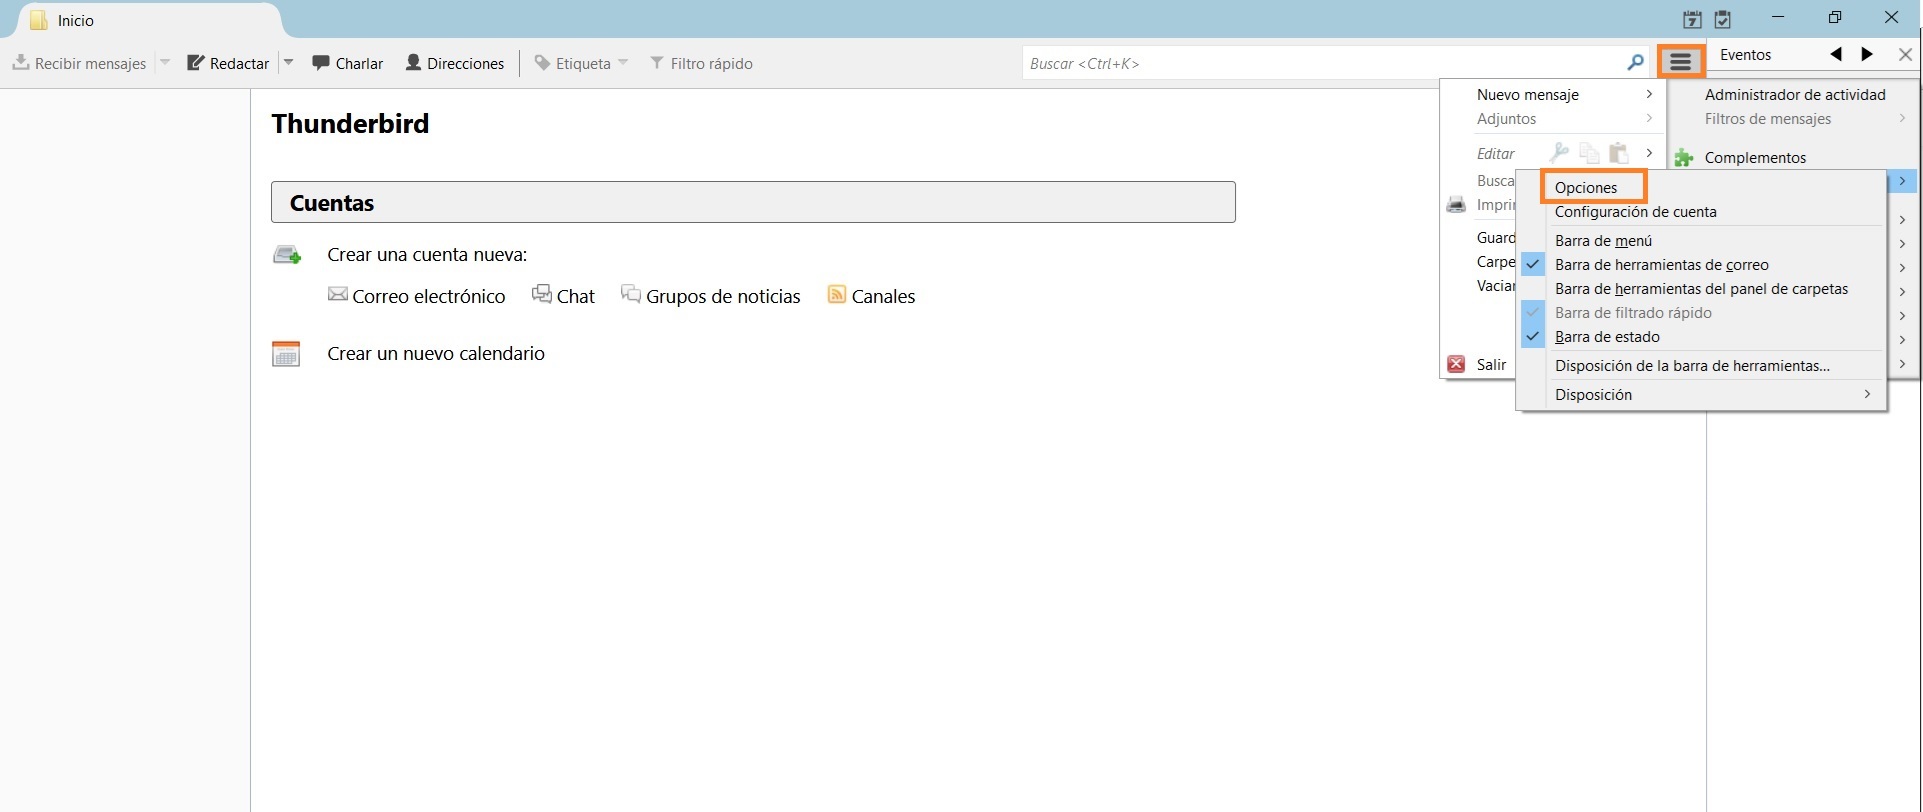
Task: Go to previous day in Eventos panel
Action: coord(1835,55)
